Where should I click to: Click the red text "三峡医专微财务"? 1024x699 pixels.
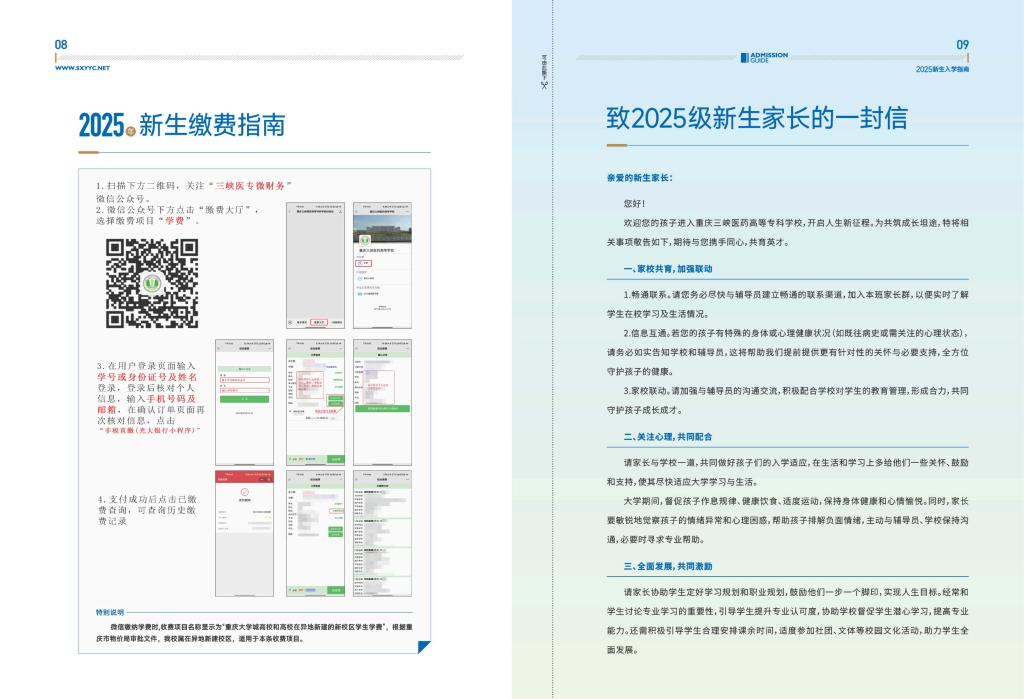(250, 186)
